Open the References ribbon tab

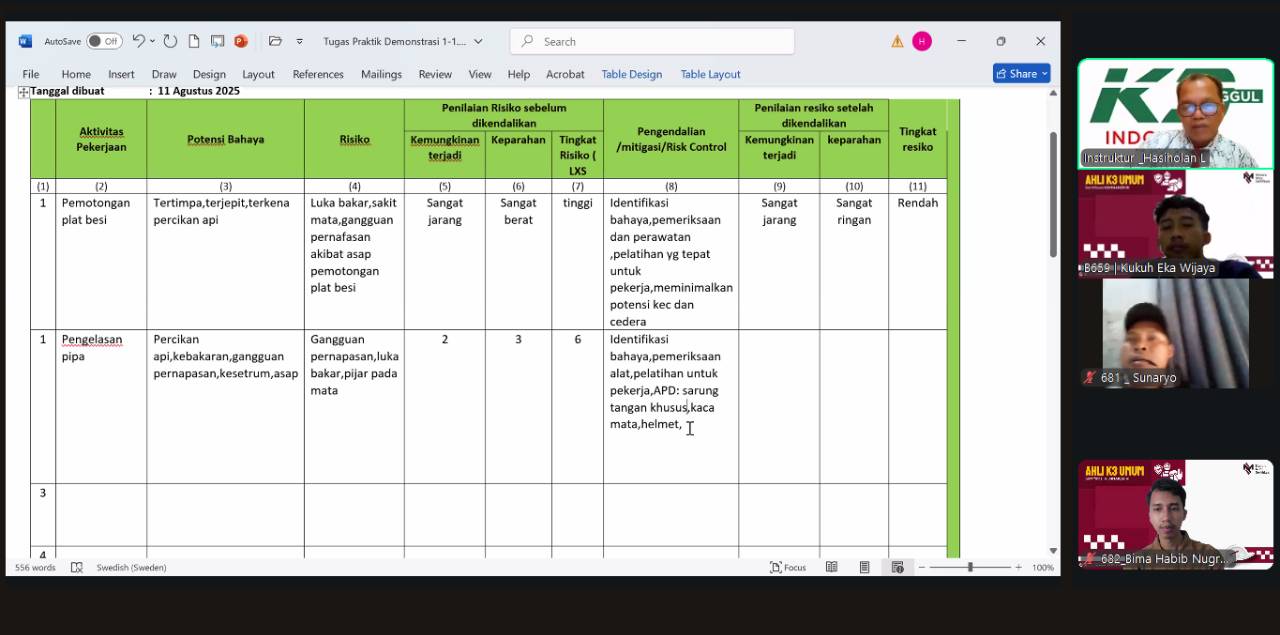click(318, 74)
